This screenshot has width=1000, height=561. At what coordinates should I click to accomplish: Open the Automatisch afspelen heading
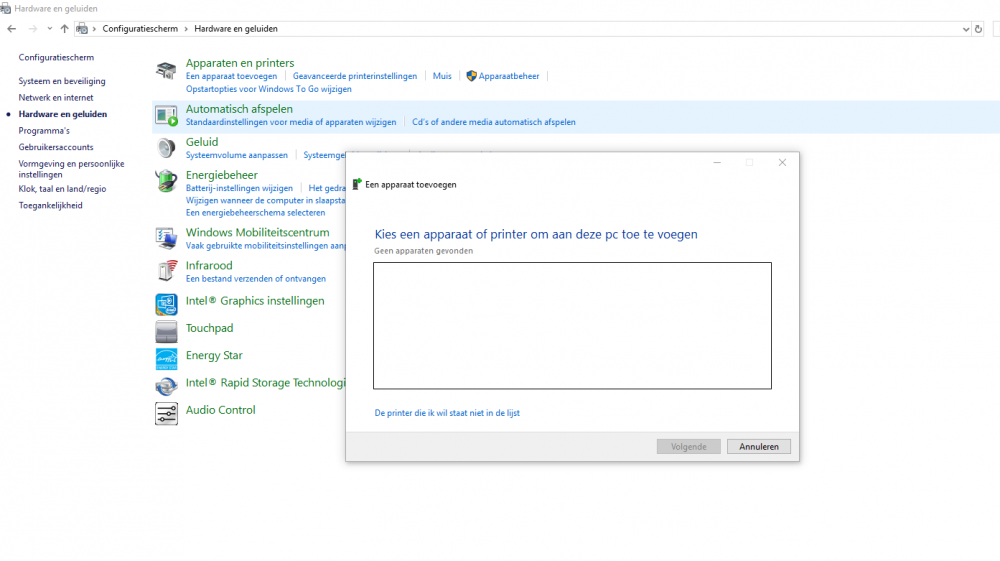coord(239,109)
